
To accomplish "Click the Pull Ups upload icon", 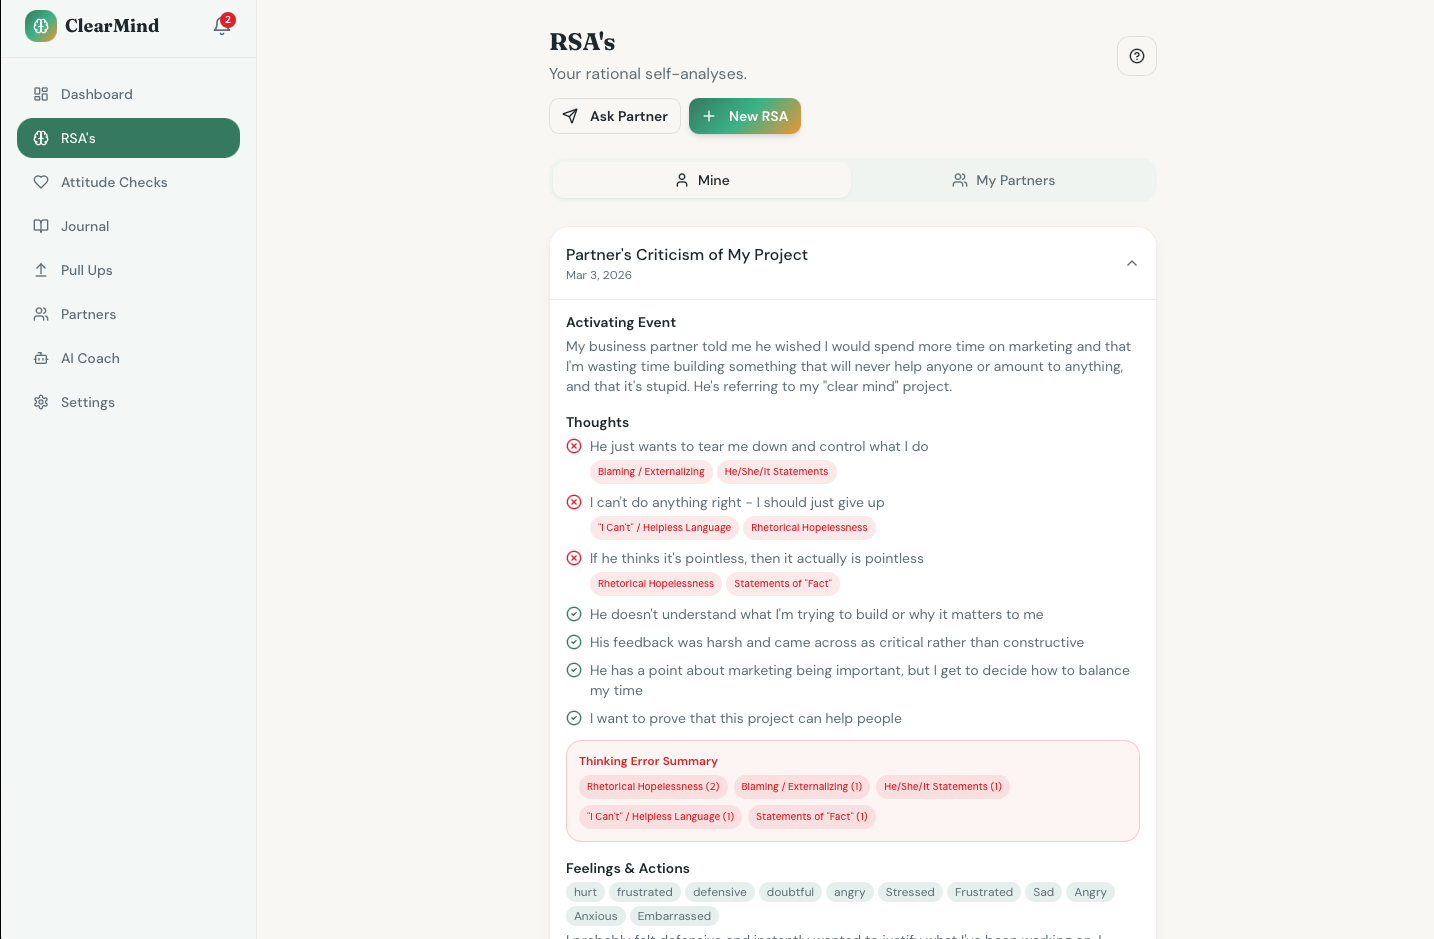I will point(41,270).
